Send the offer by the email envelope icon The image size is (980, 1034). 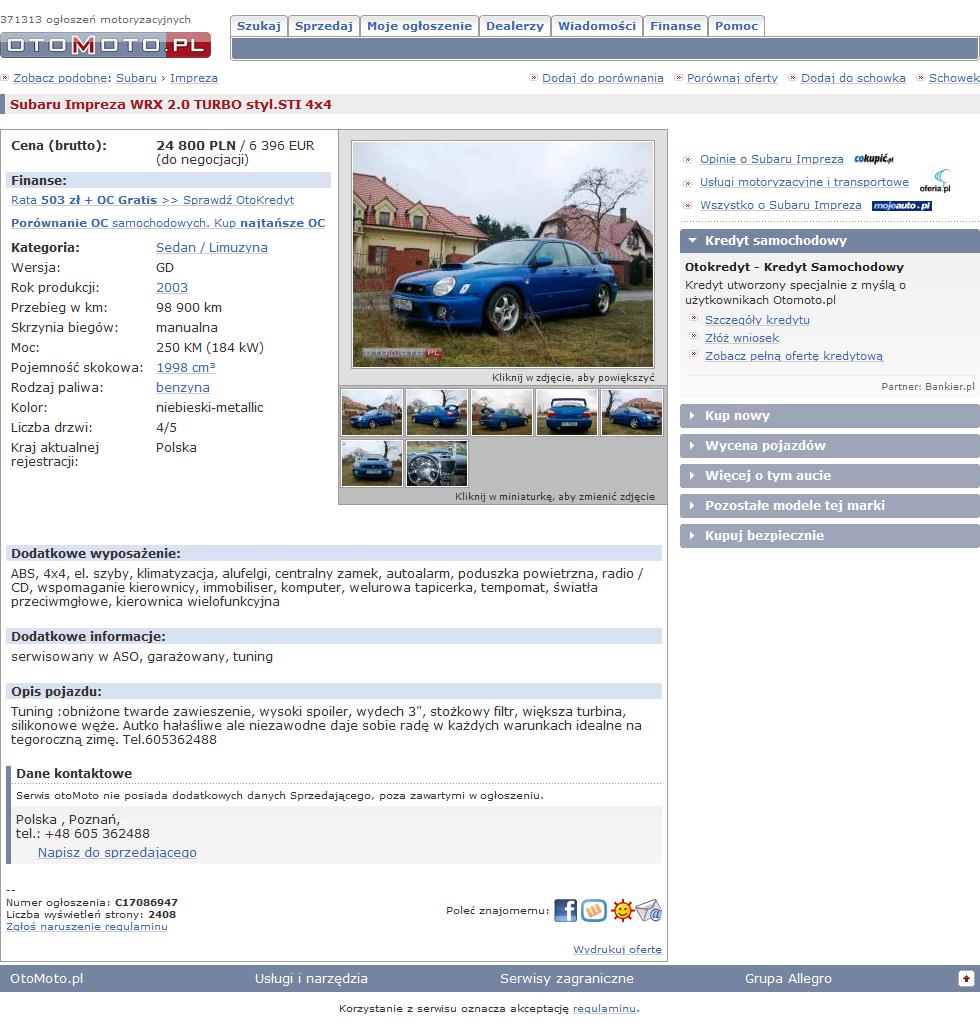pos(649,911)
